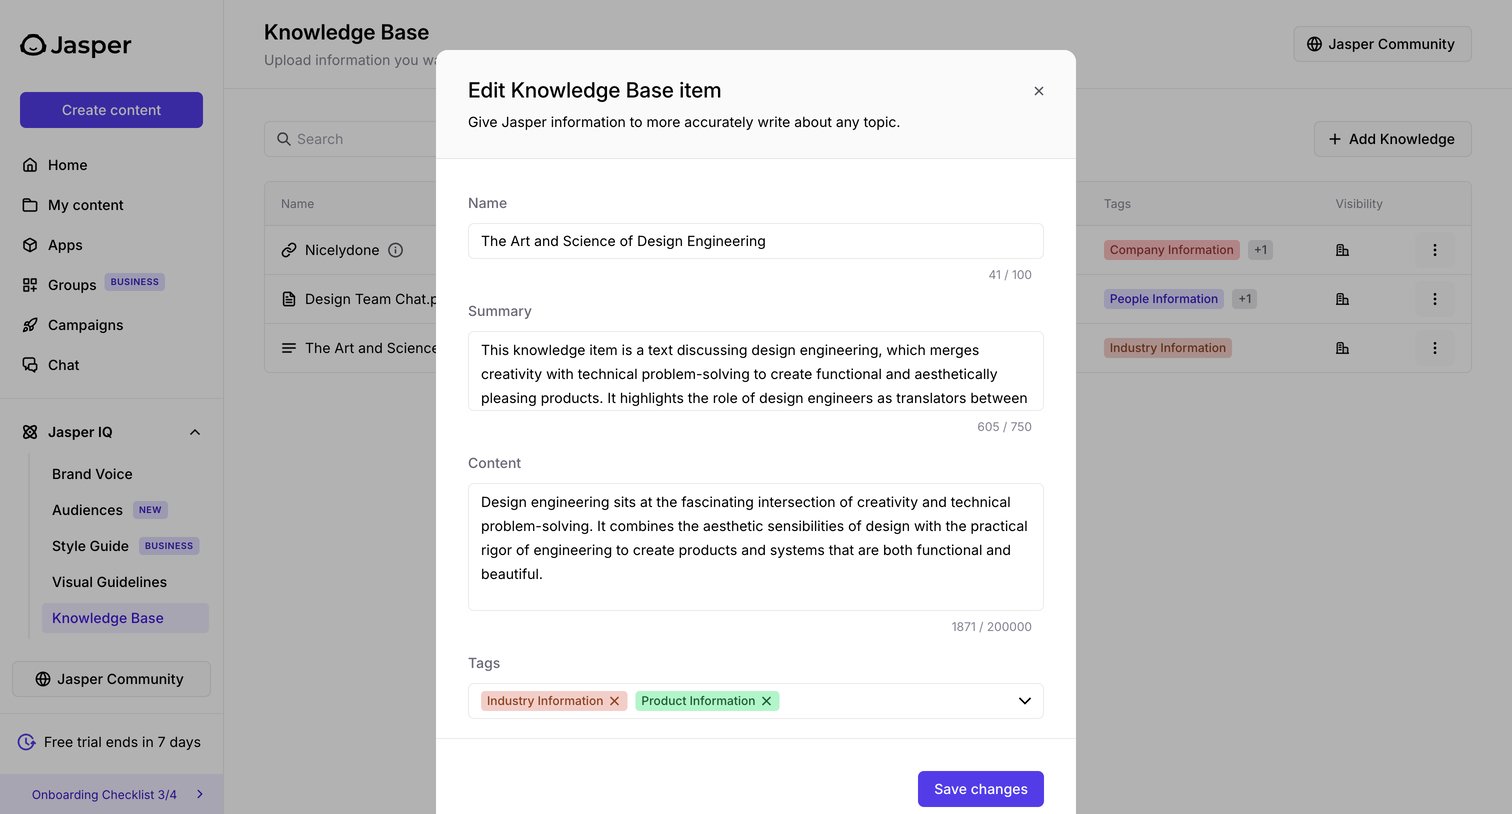Click Add Knowledge button
Screen dimensions: 1512x814
[x=1392, y=139]
